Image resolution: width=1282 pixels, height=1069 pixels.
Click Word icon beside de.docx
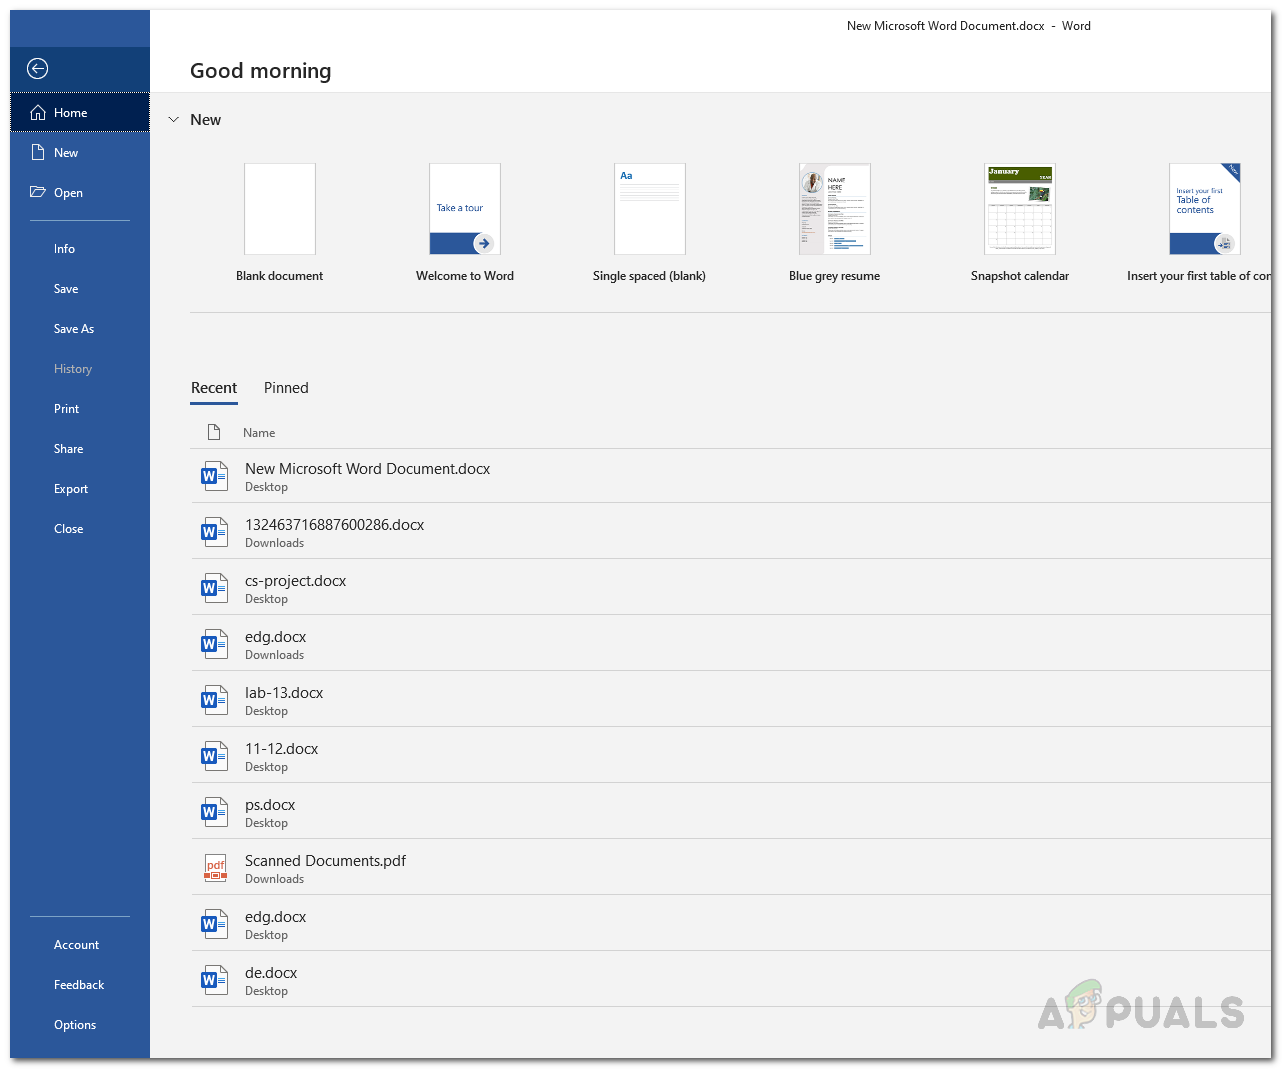[214, 980]
